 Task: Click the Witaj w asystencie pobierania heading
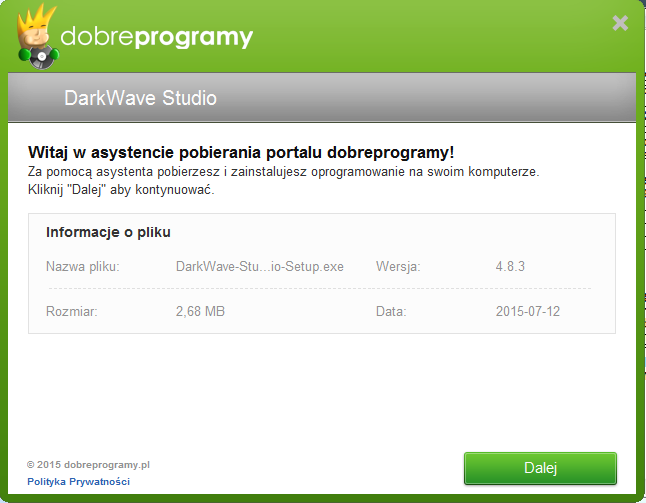pos(241,152)
